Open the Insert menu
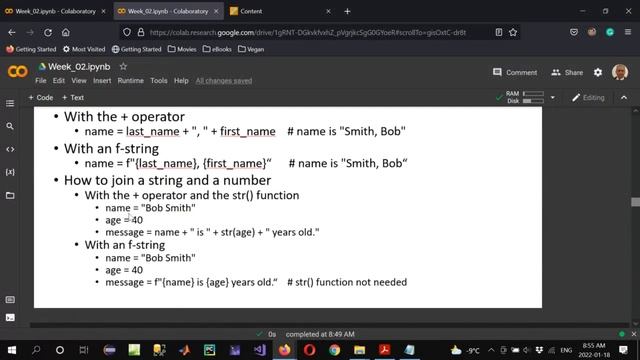 coord(102,81)
